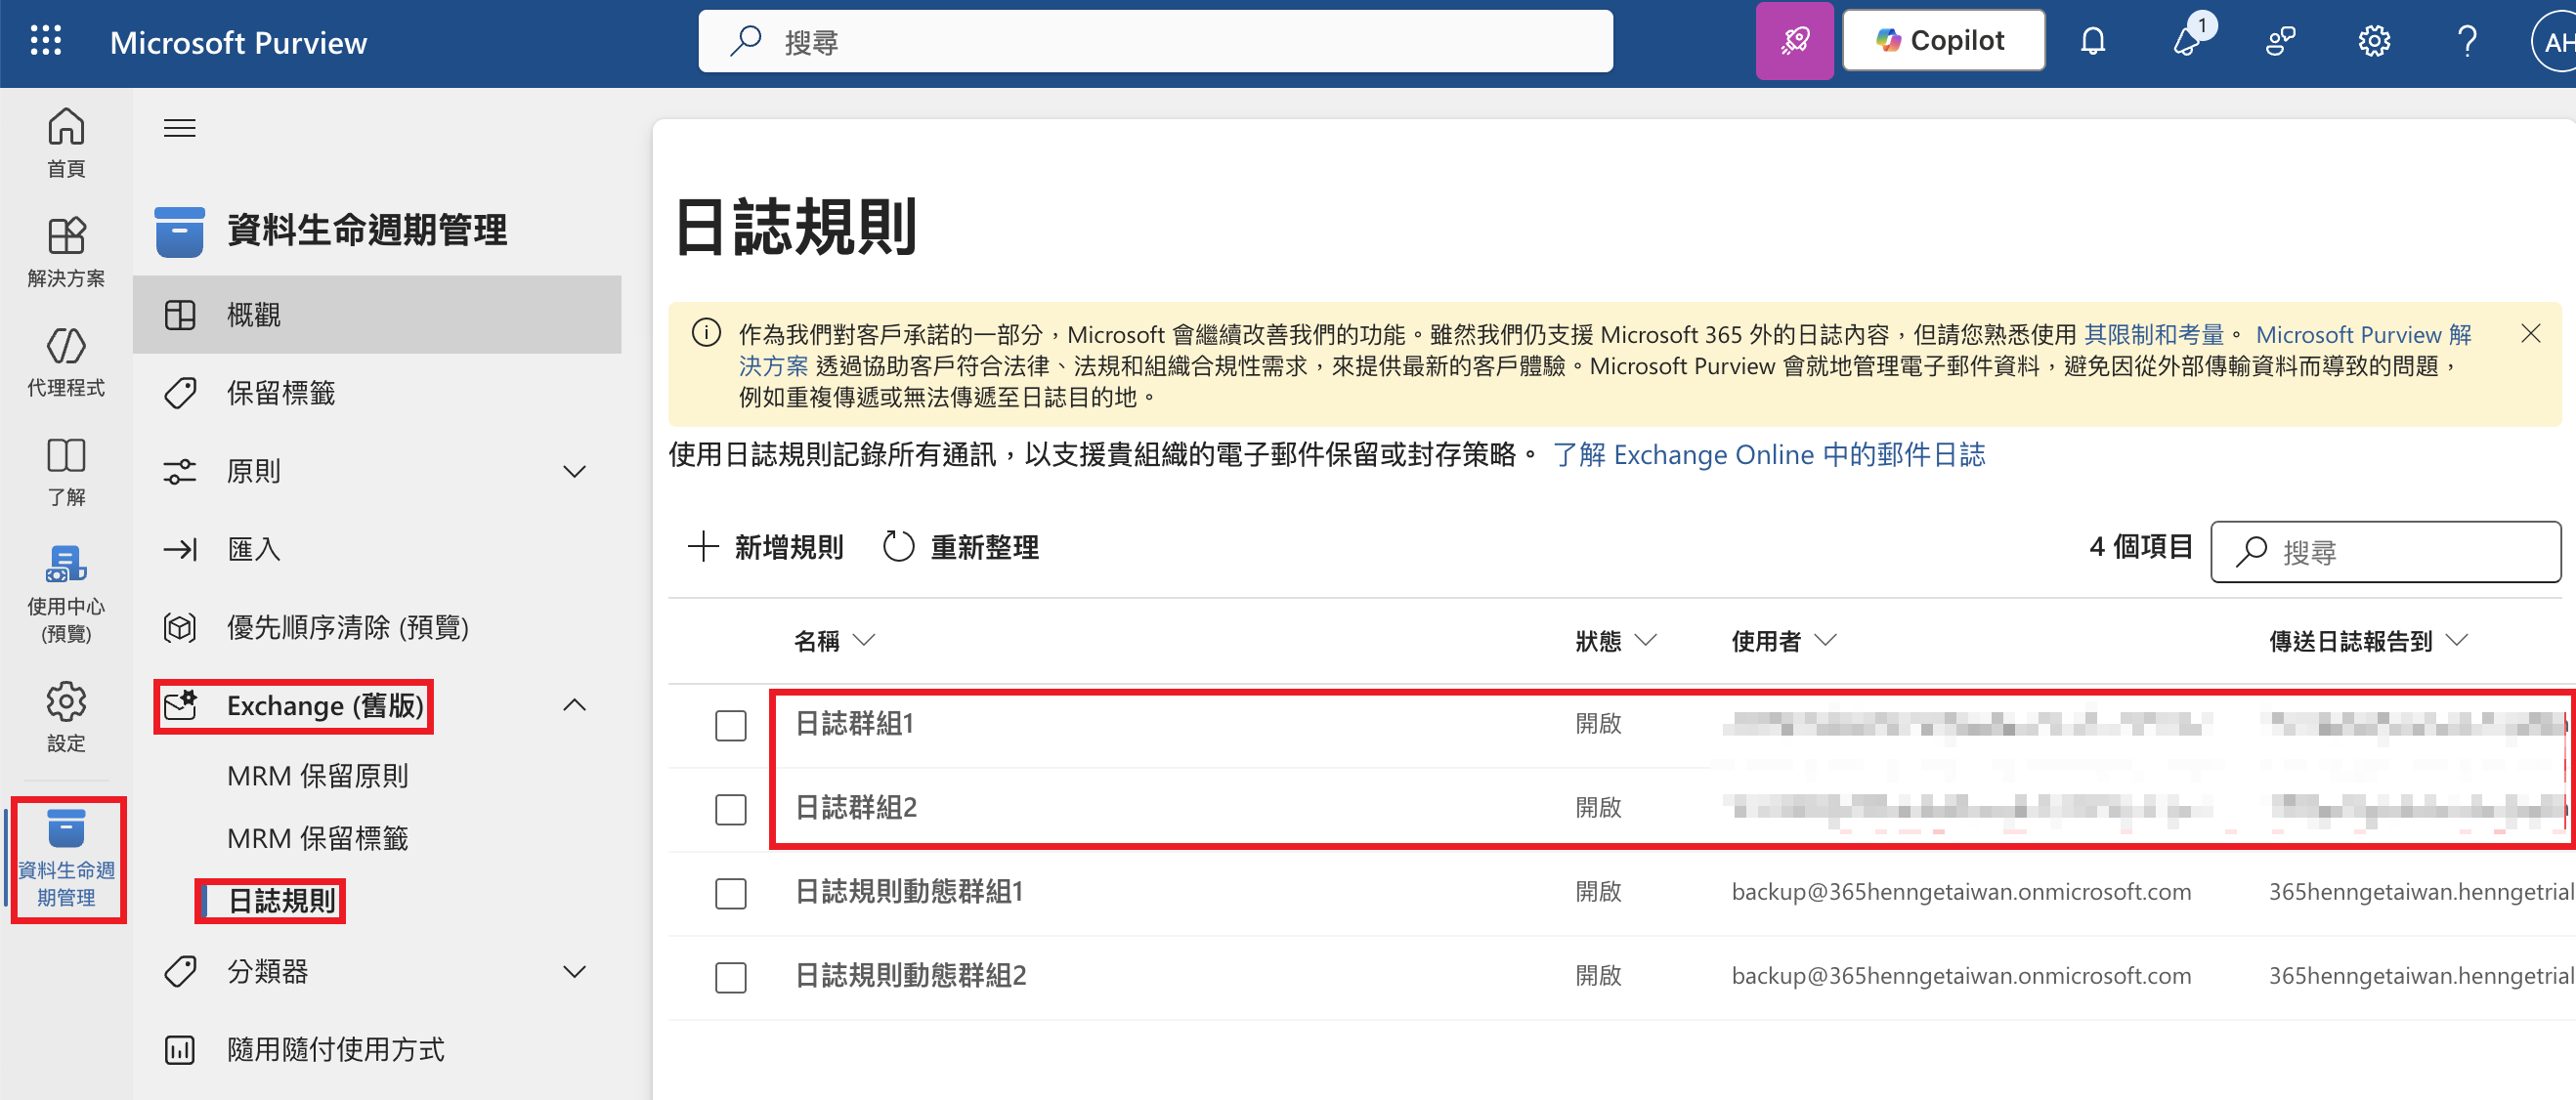The height and width of the screenshot is (1100, 2576).
Task: Dismiss the yellow info banner
Action: 2530,333
